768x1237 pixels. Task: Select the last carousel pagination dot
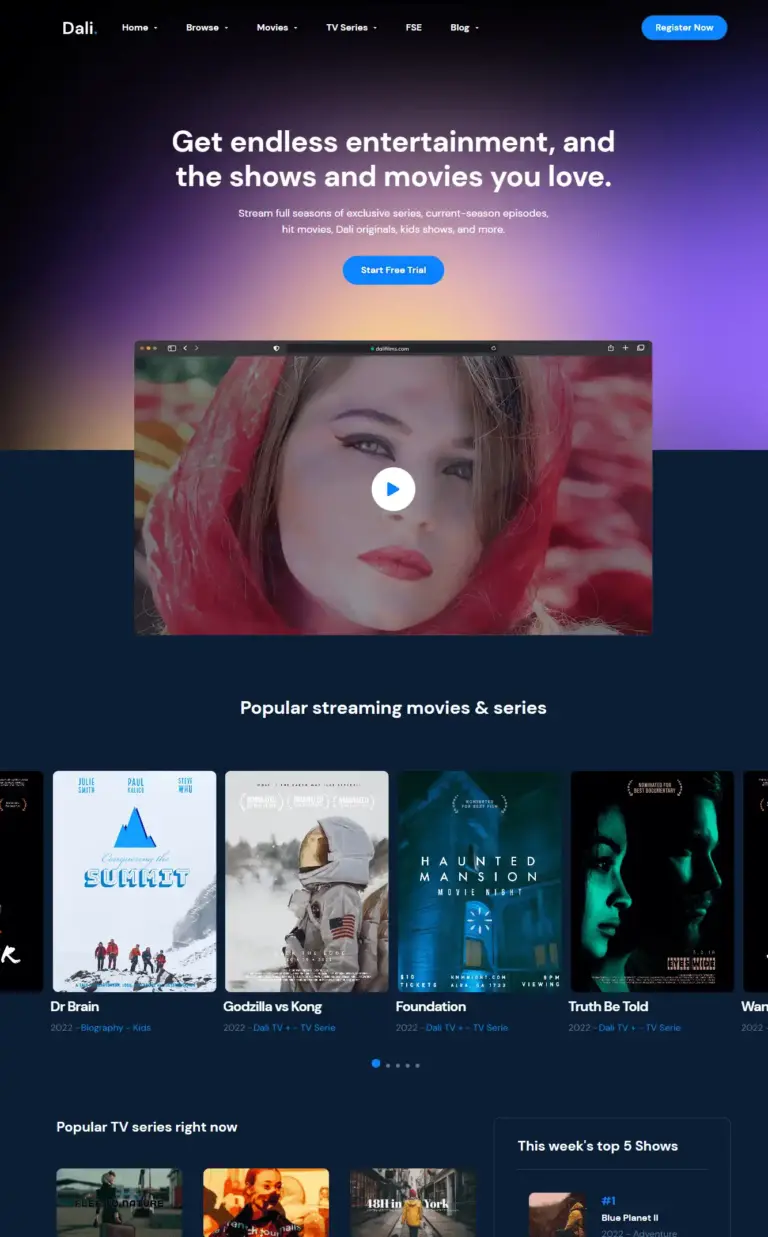coord(417,1065)
